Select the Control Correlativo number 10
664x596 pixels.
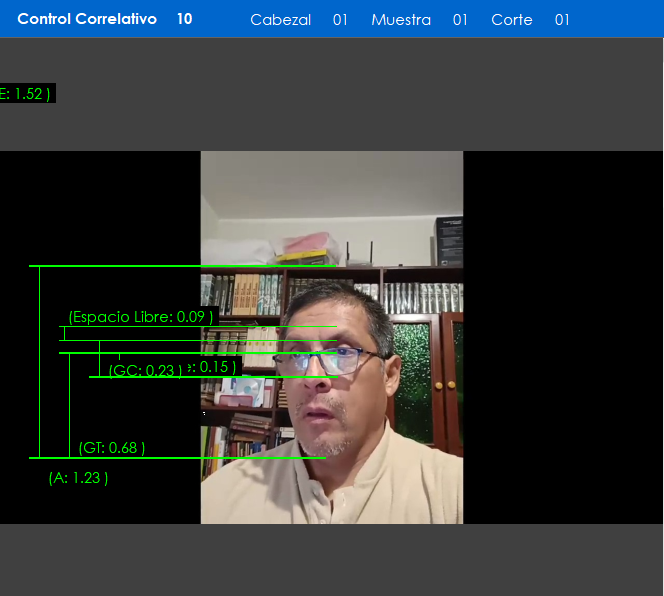[184, 19]
